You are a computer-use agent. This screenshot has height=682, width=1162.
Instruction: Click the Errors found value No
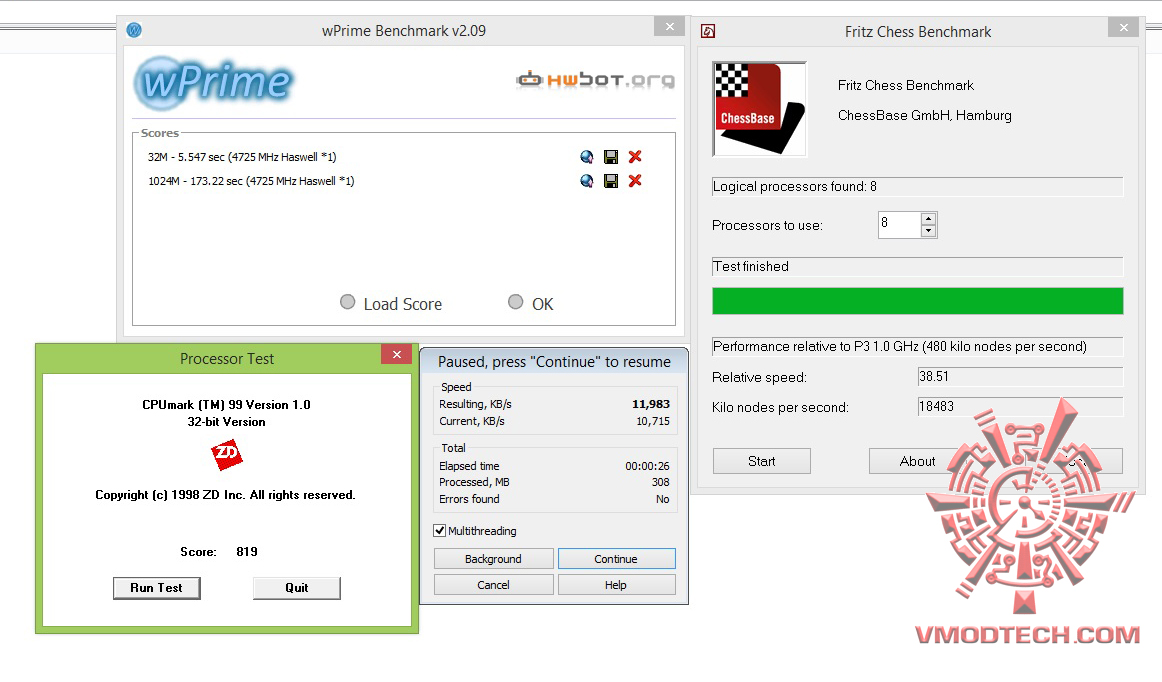point(663,500)
